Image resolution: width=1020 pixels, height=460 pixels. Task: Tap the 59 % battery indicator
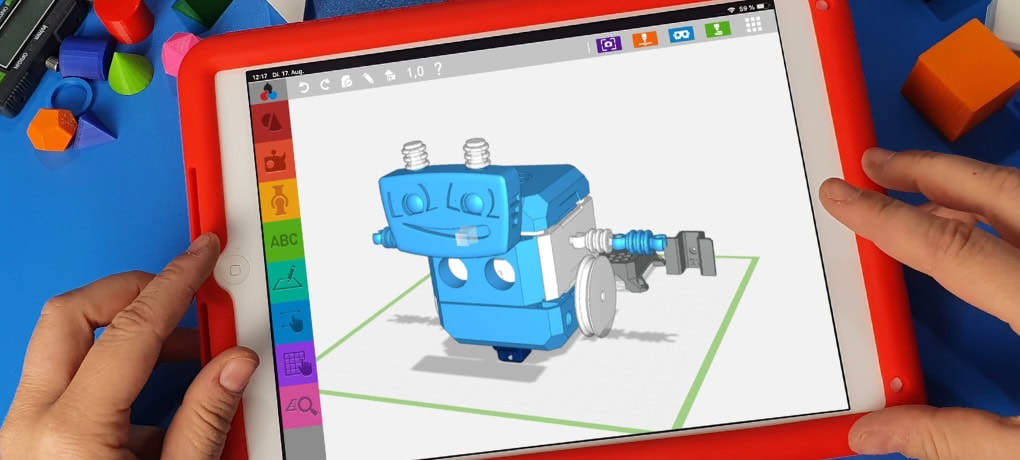(x=753, y=7)
